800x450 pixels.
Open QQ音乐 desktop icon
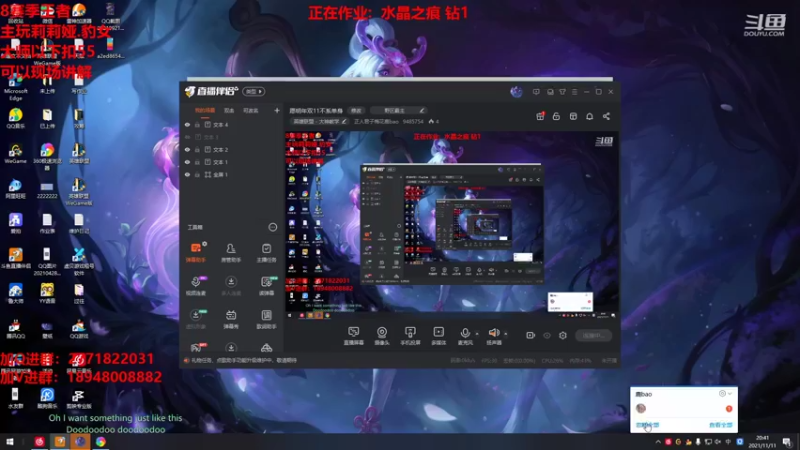15,118
